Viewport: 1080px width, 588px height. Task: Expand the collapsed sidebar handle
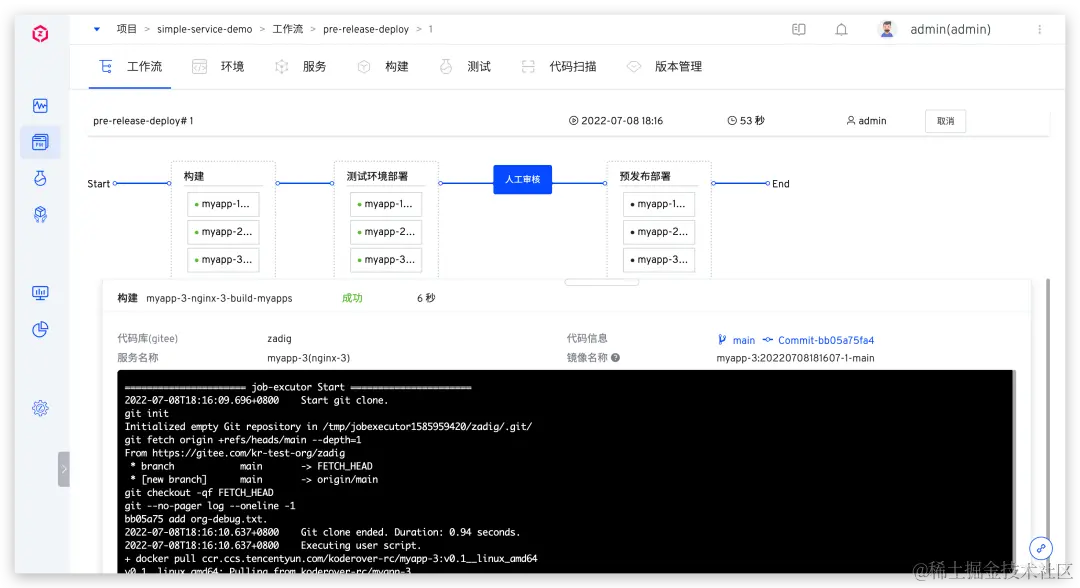pyautogui.click(x=63, y=469)
